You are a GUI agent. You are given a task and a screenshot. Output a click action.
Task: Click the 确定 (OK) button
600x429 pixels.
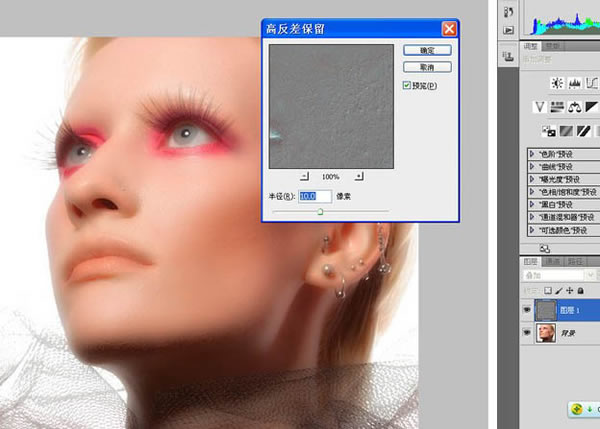click(x=427, y=50)
